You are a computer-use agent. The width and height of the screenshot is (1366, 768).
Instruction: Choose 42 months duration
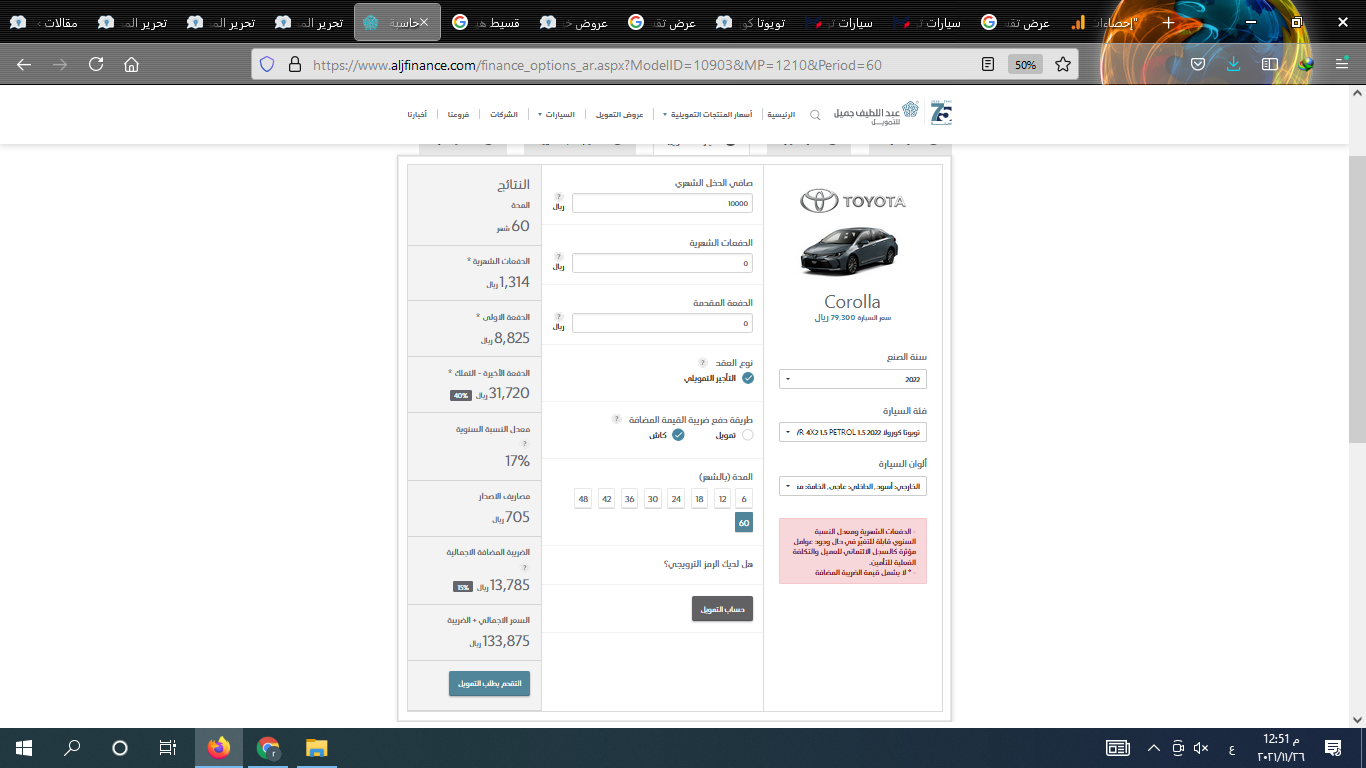[606, 498]
